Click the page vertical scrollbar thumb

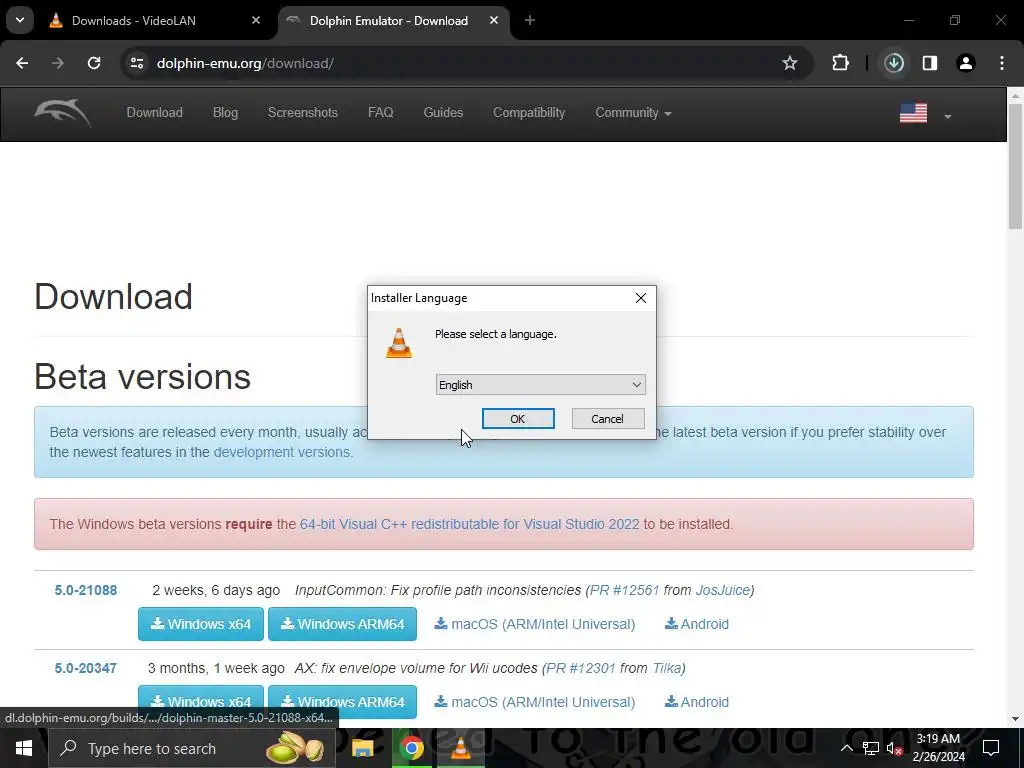tap(1016, 167)
